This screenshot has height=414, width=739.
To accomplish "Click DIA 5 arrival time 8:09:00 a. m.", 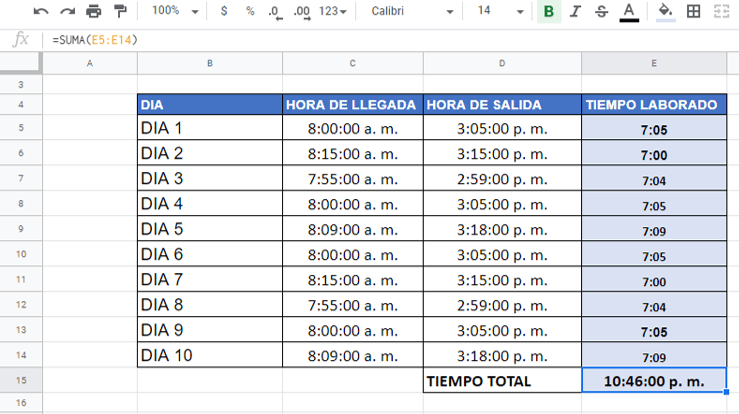I will [x=353, y=229].
